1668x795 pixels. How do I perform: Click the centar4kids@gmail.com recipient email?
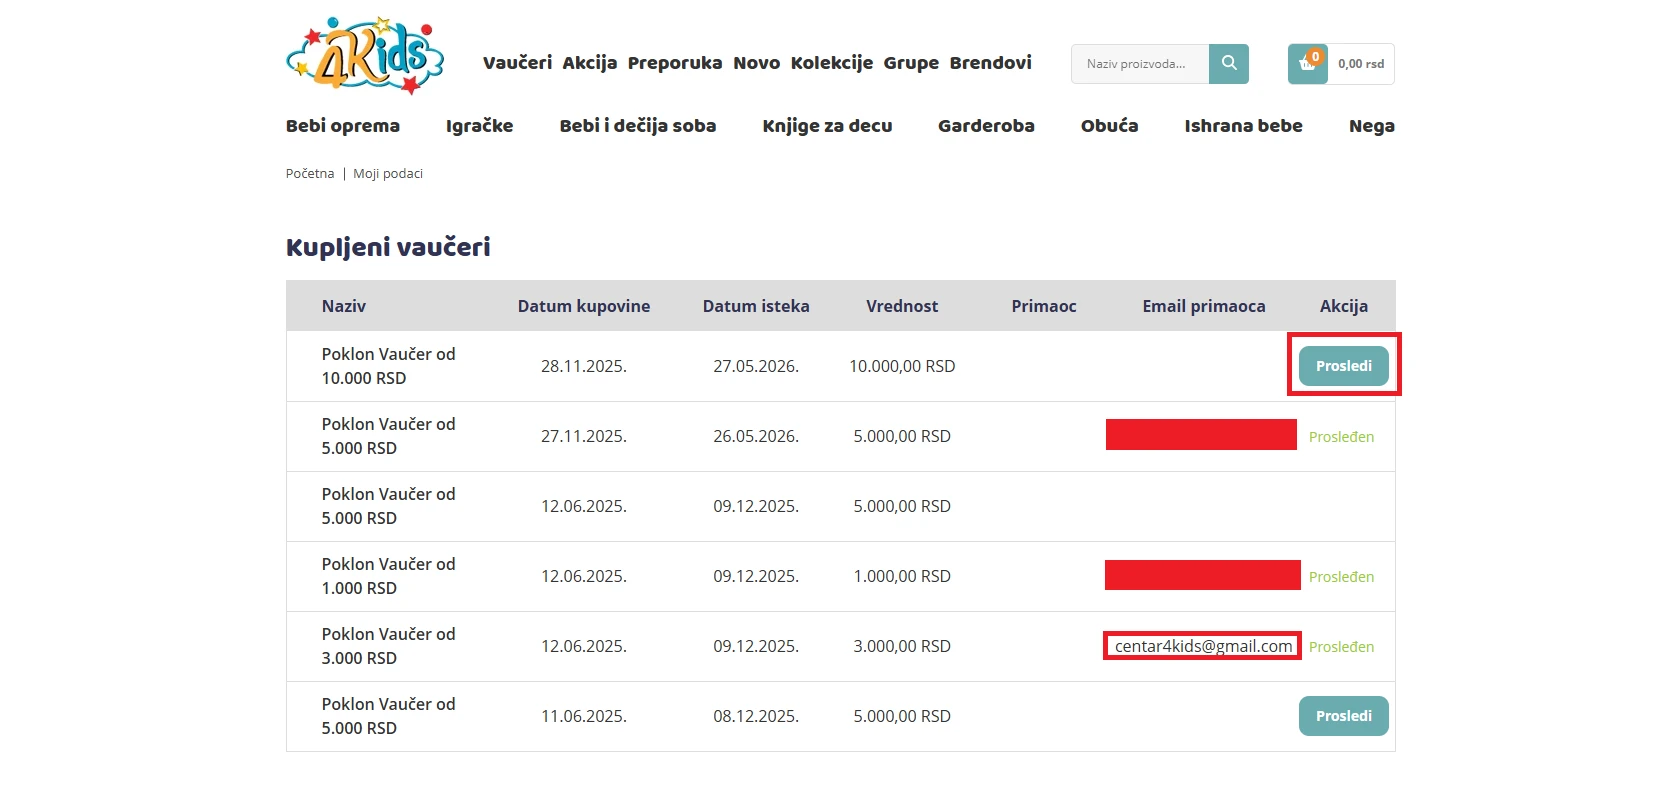[1202, 646]
